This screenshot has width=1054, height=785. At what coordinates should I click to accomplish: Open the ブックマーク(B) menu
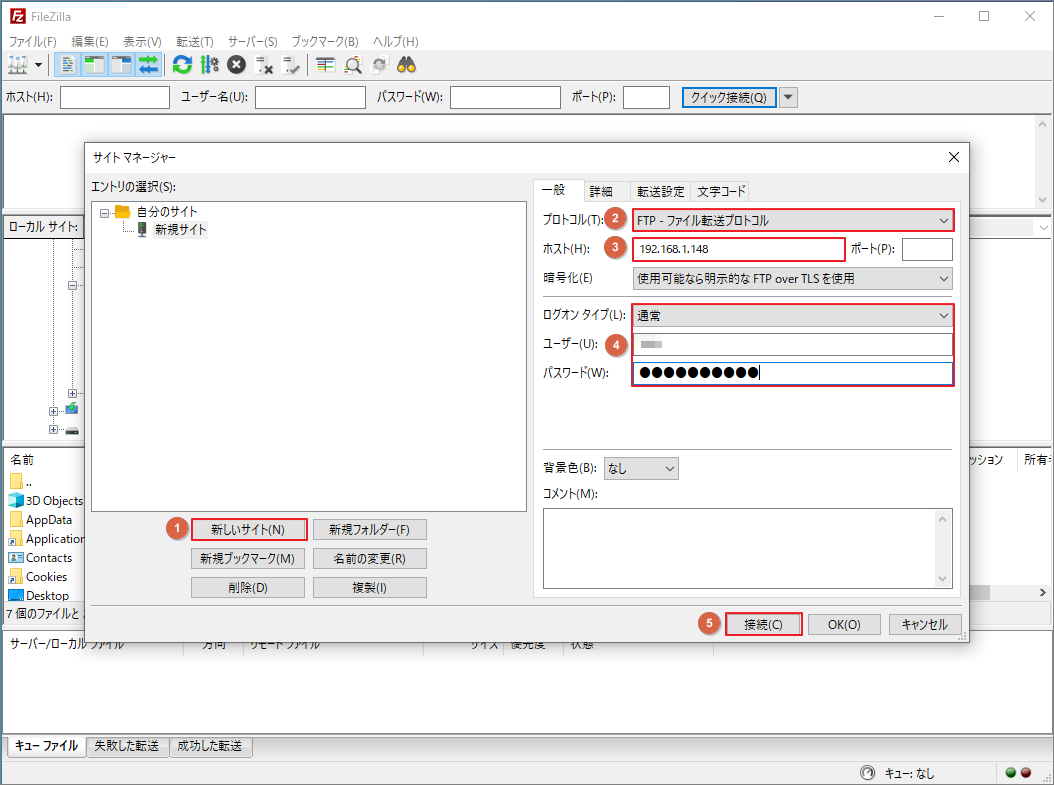coord(325,42)
